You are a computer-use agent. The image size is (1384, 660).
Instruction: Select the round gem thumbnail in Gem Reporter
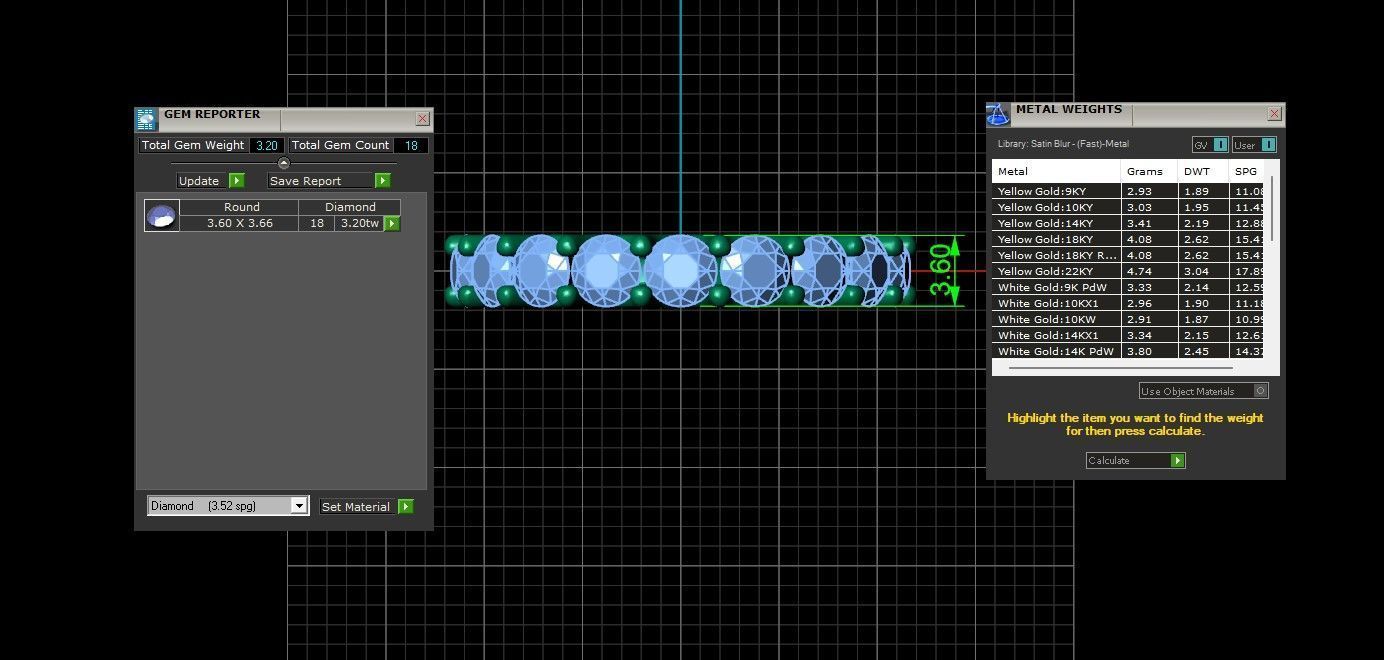coord(162,216)
